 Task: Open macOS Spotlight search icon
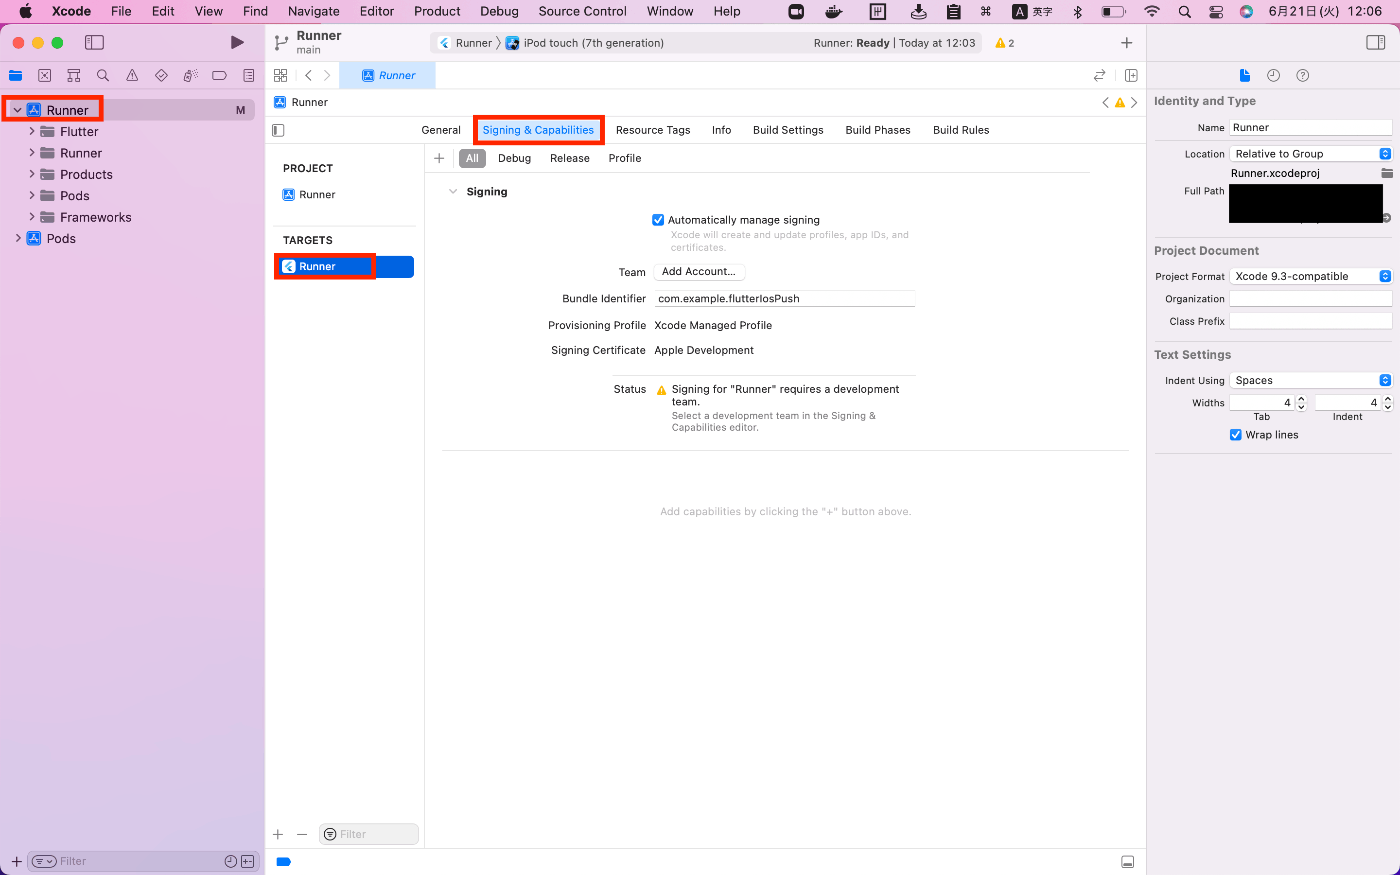(x=1185, y=11)
